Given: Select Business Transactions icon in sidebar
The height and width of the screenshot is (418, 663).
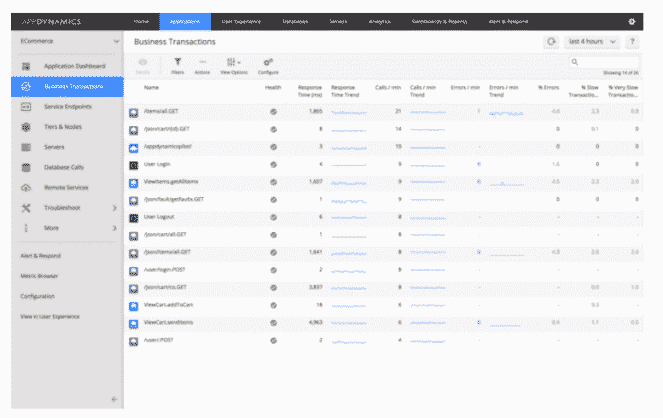Looking at the screenshot, I should (26, 87).
